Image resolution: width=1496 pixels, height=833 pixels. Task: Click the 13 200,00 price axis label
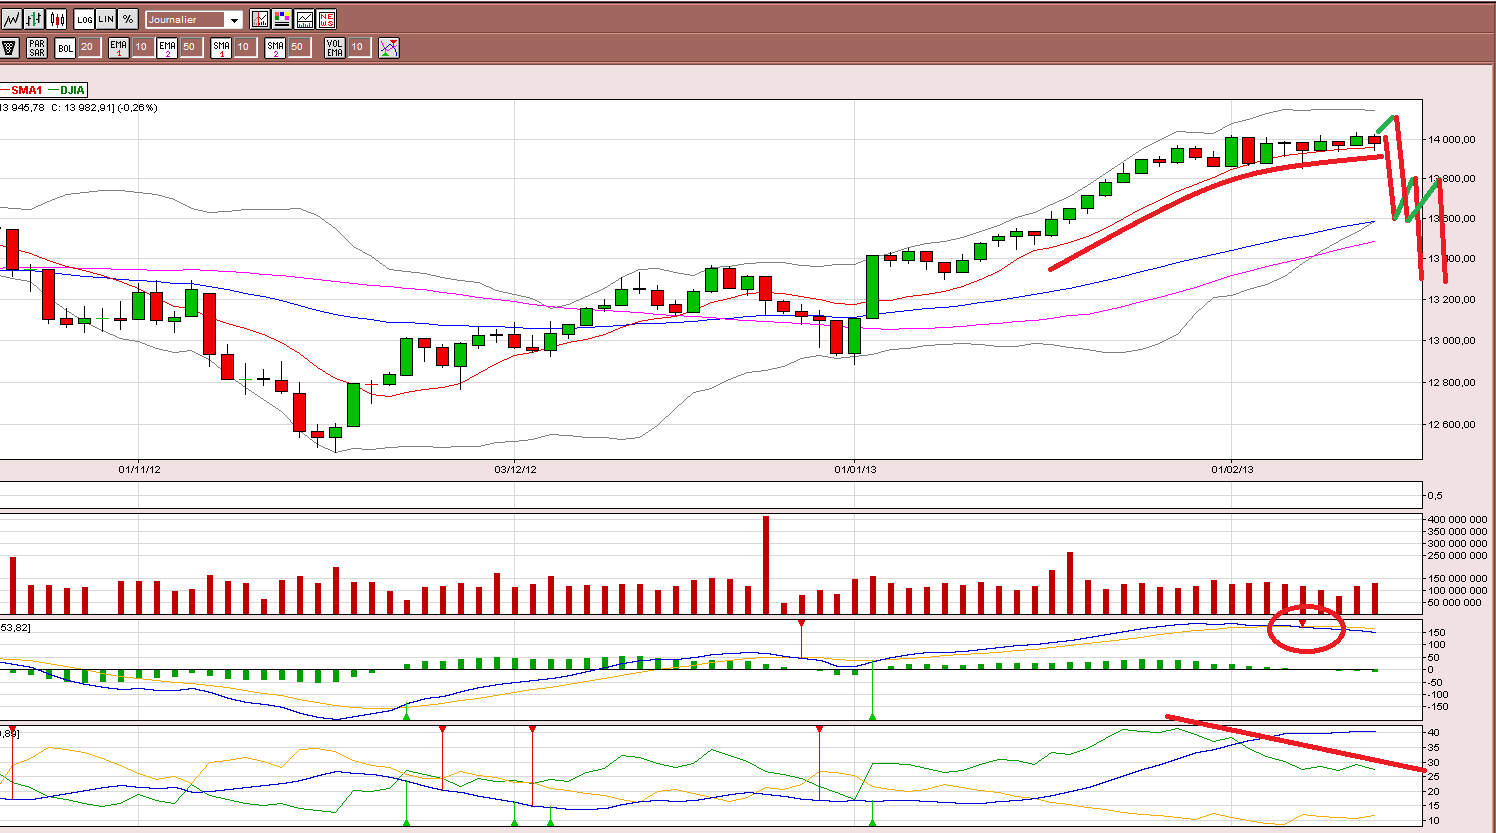click(1450, 300)
